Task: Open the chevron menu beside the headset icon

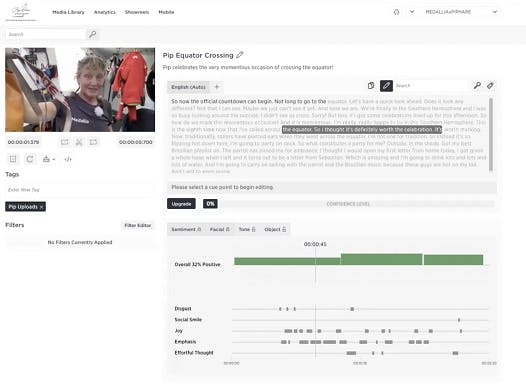Action: [x=412, y=12]
